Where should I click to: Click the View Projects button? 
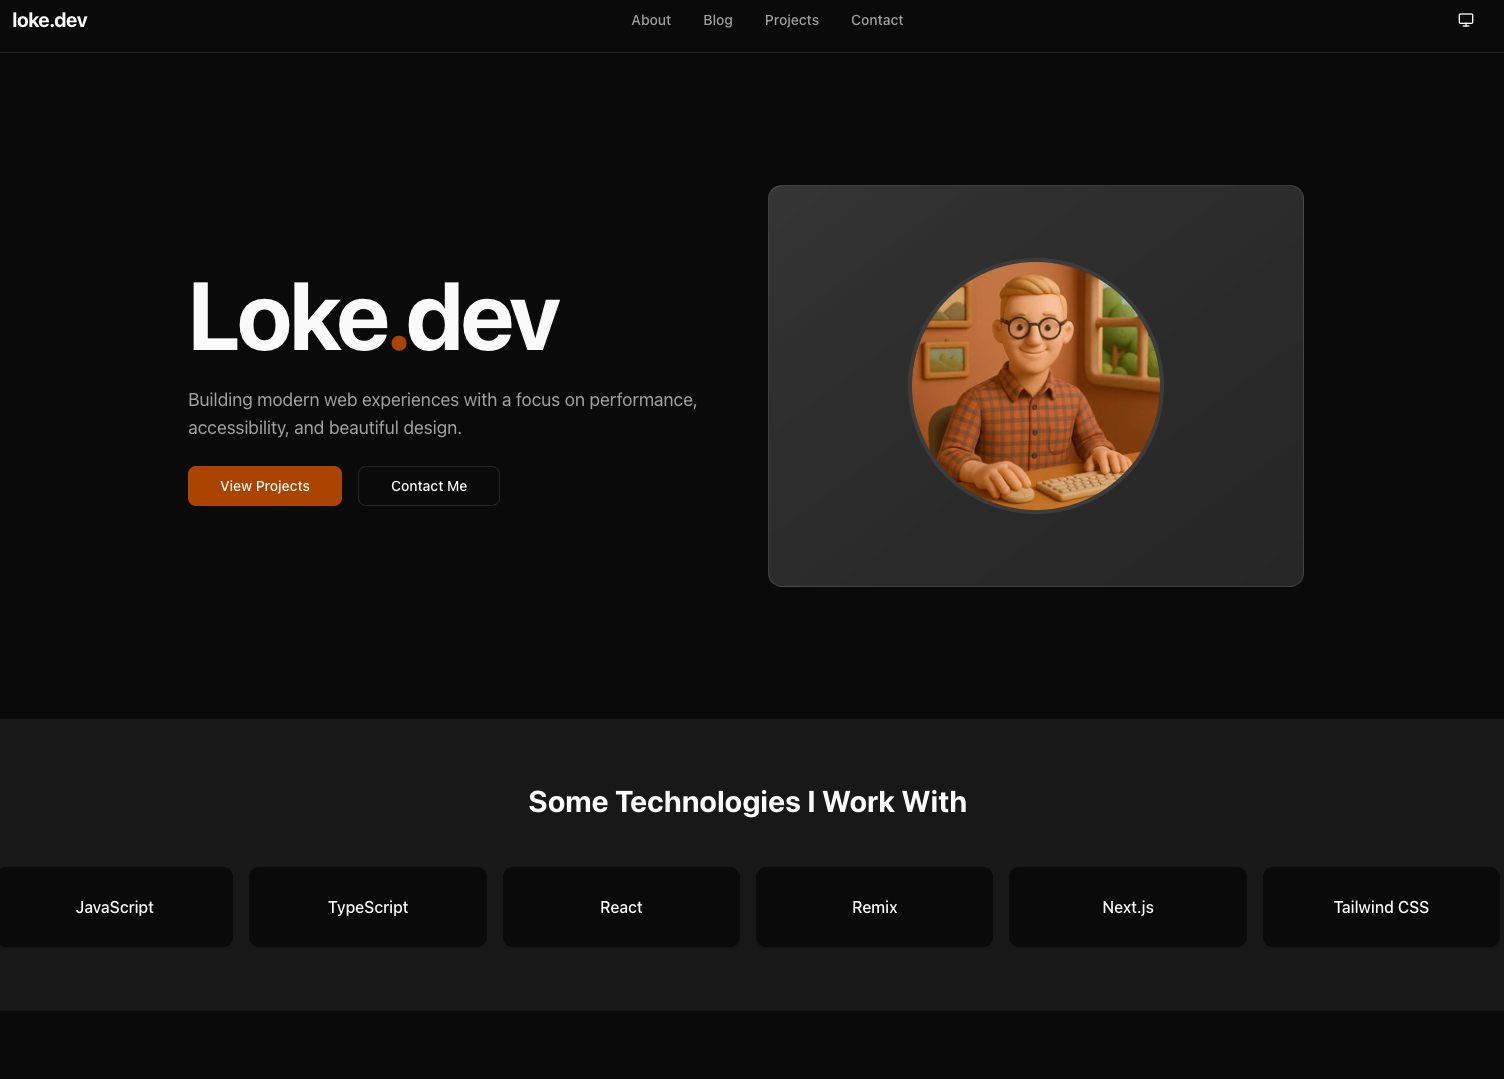pos(264,486)
